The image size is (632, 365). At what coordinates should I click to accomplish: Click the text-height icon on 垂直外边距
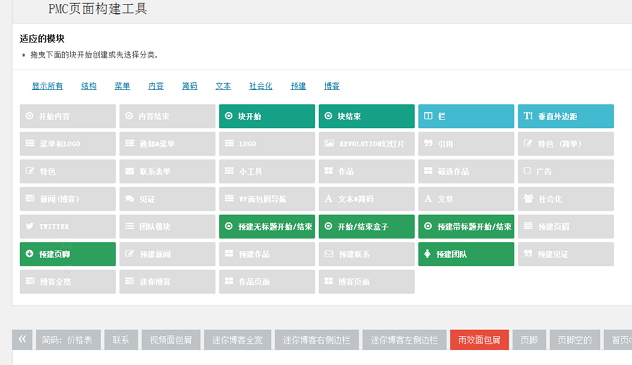[x=528, y=116]
